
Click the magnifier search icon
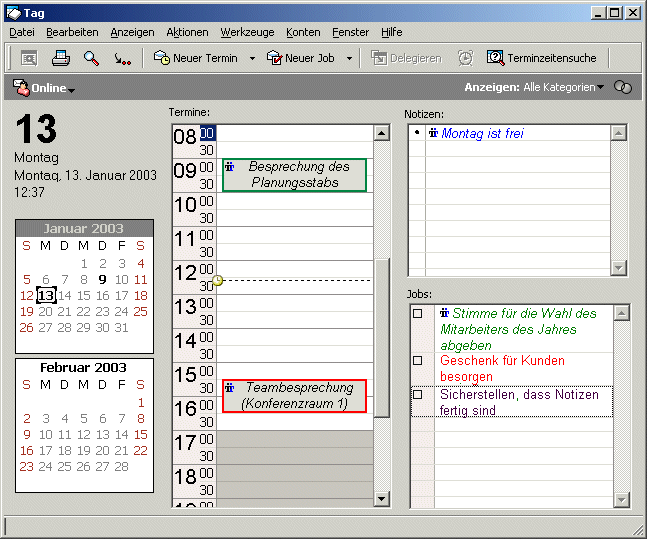91,58
